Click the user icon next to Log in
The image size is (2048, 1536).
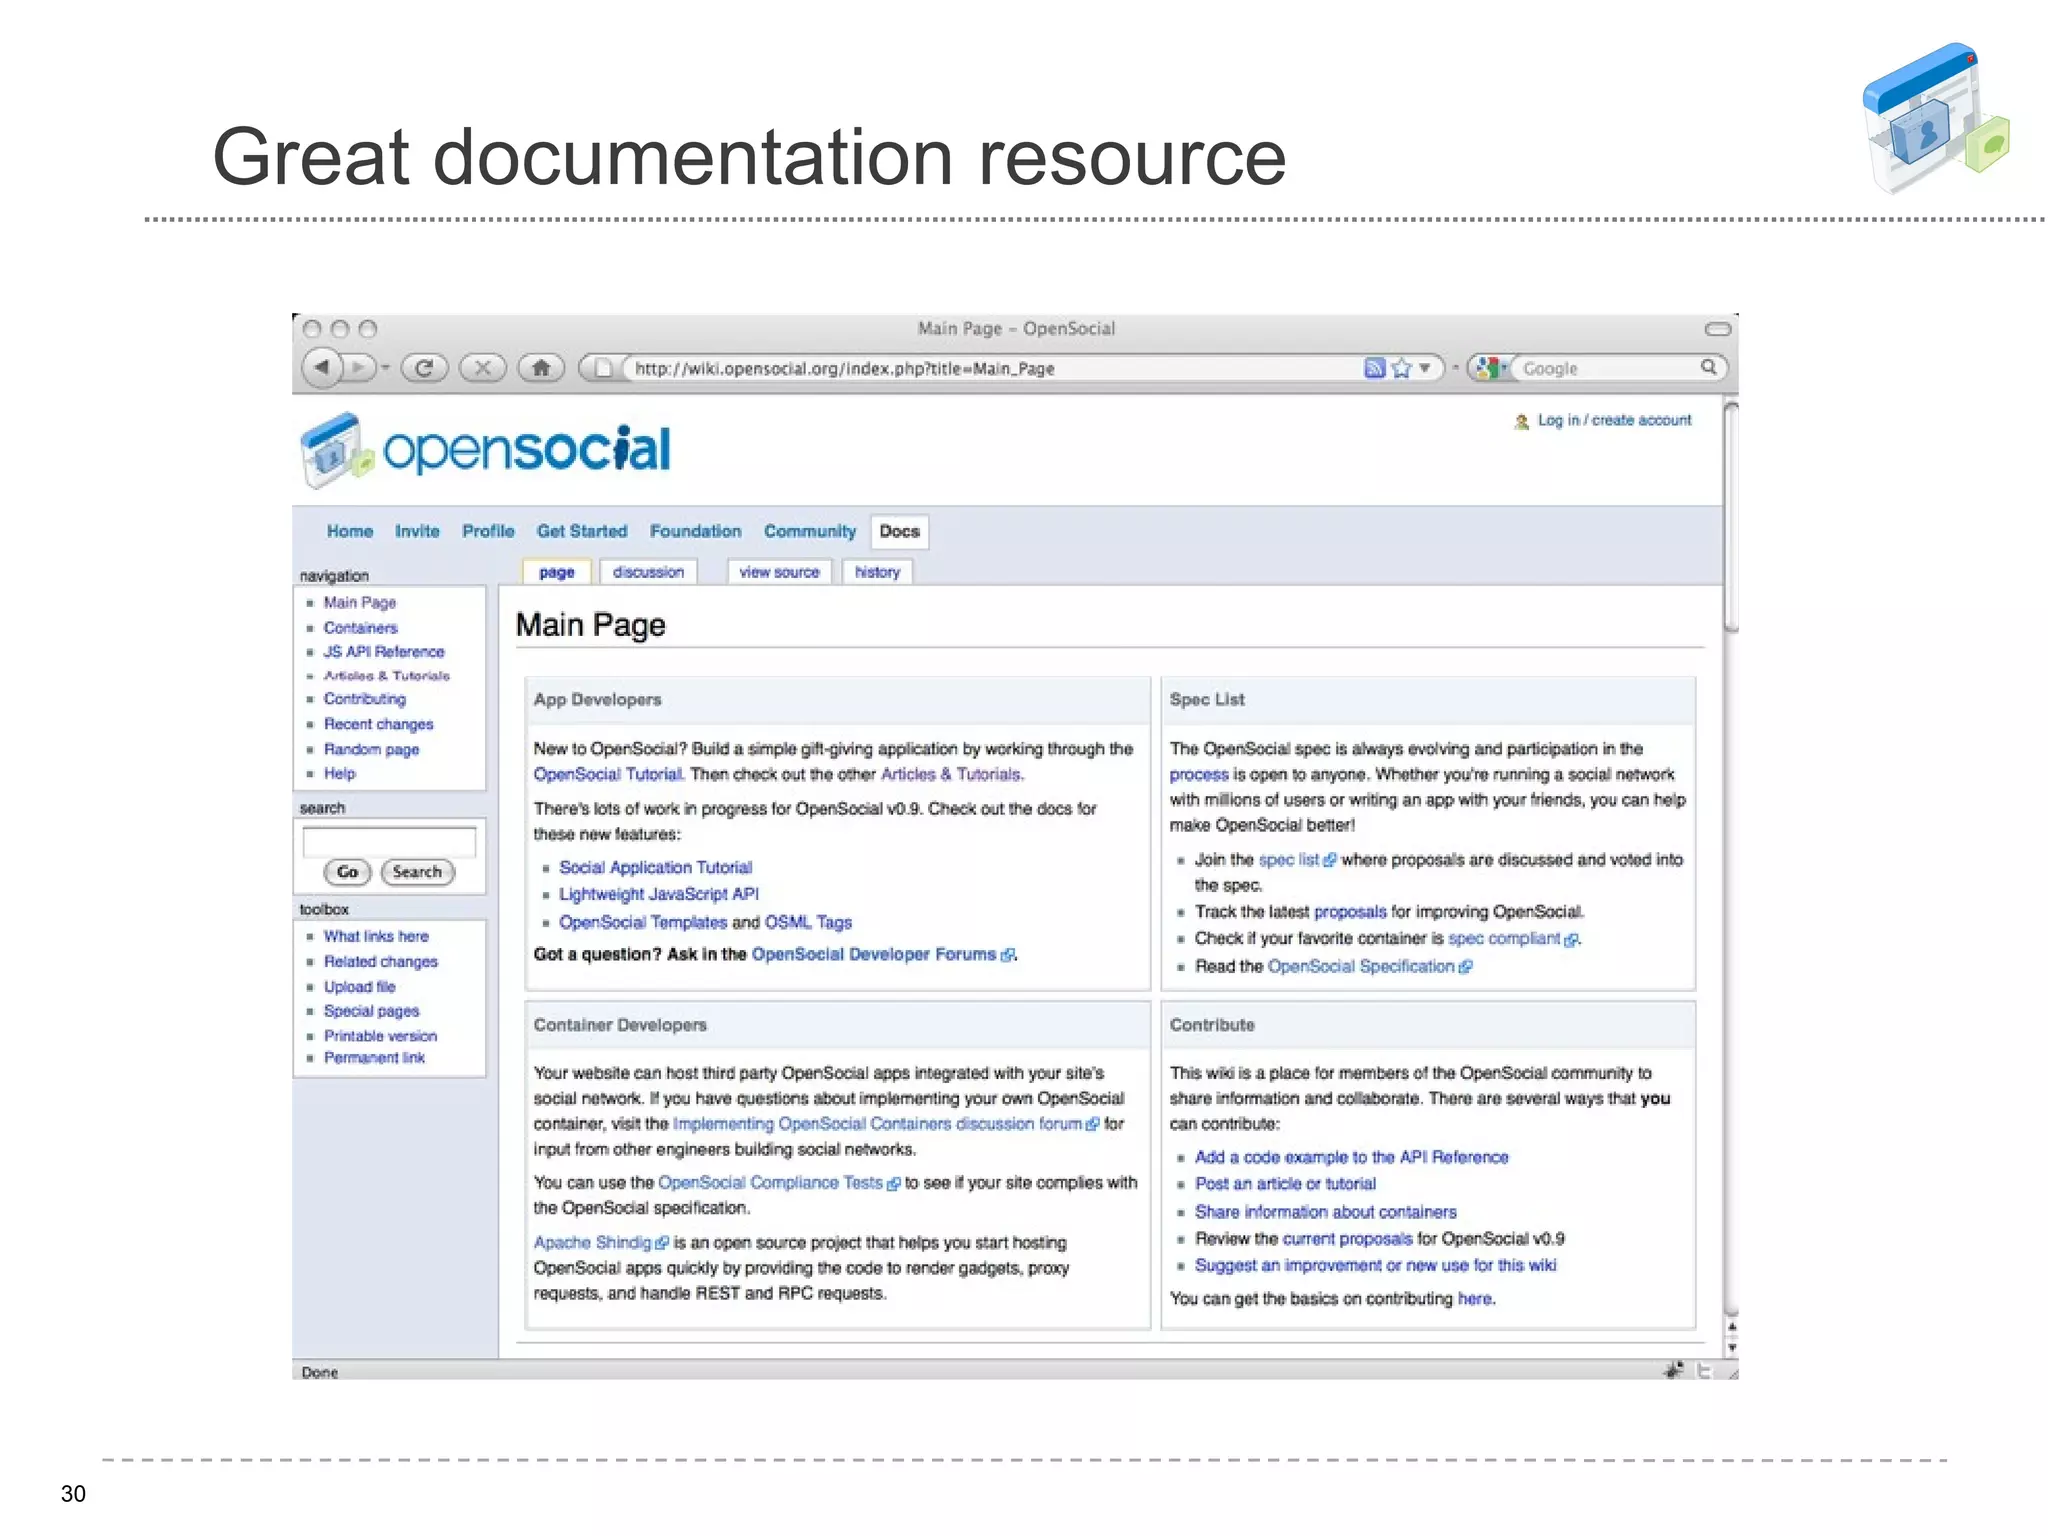pyautogui.click(x=1521, y=421)
